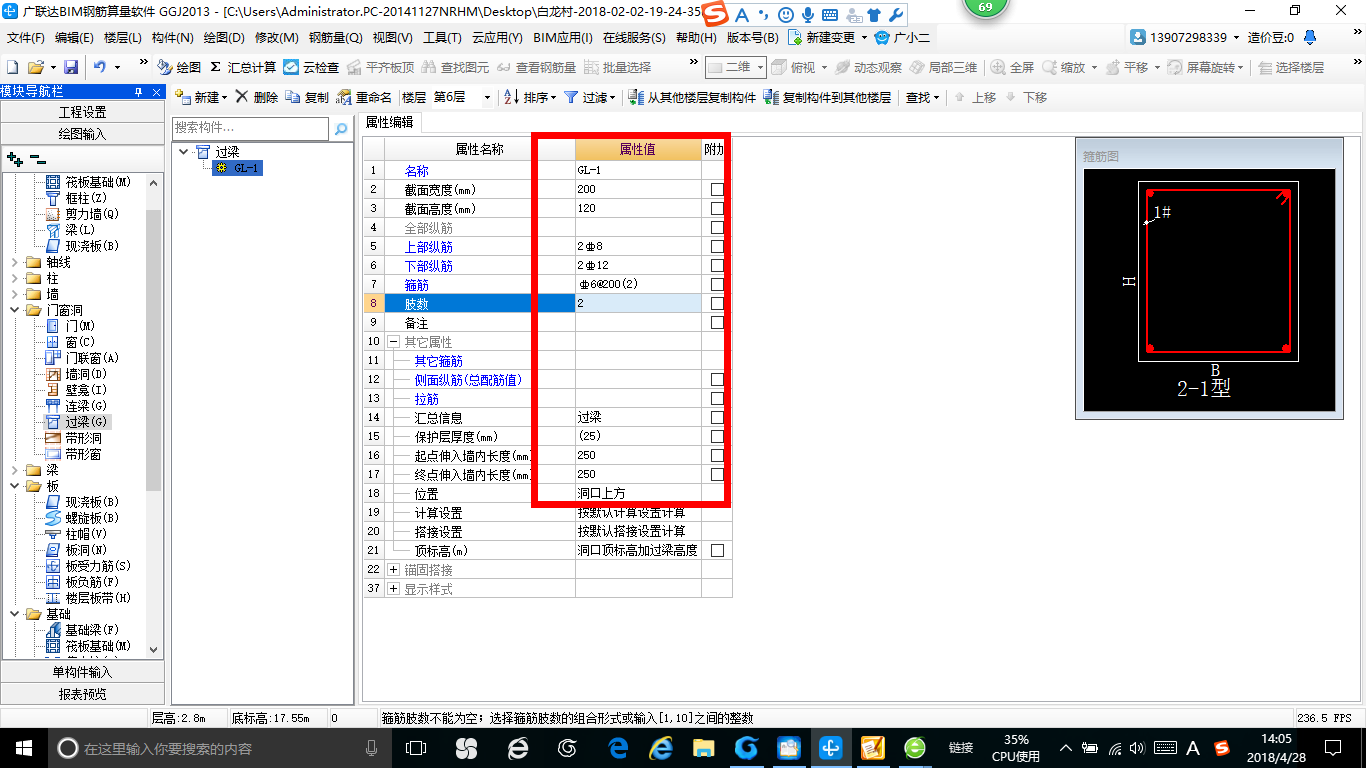
Task: Open 绘图 drawing mode
Action: [179, 67]
